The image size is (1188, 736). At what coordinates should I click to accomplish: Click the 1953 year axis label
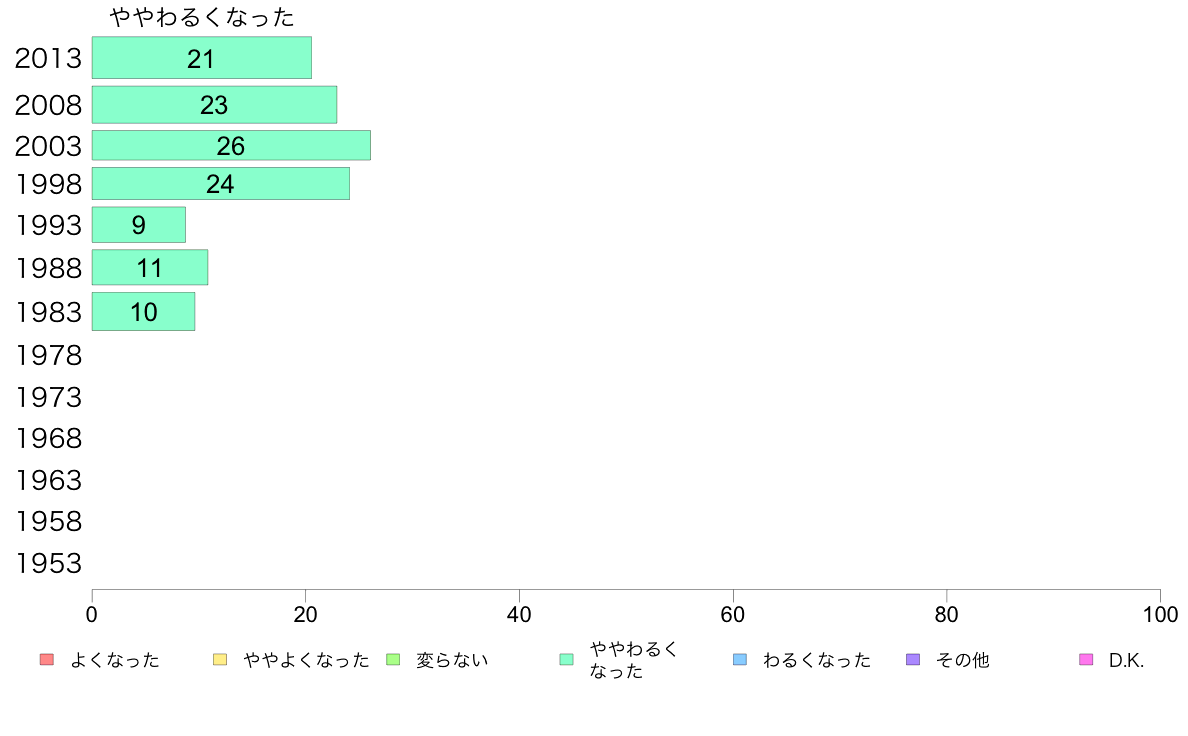tap(48, 564)
